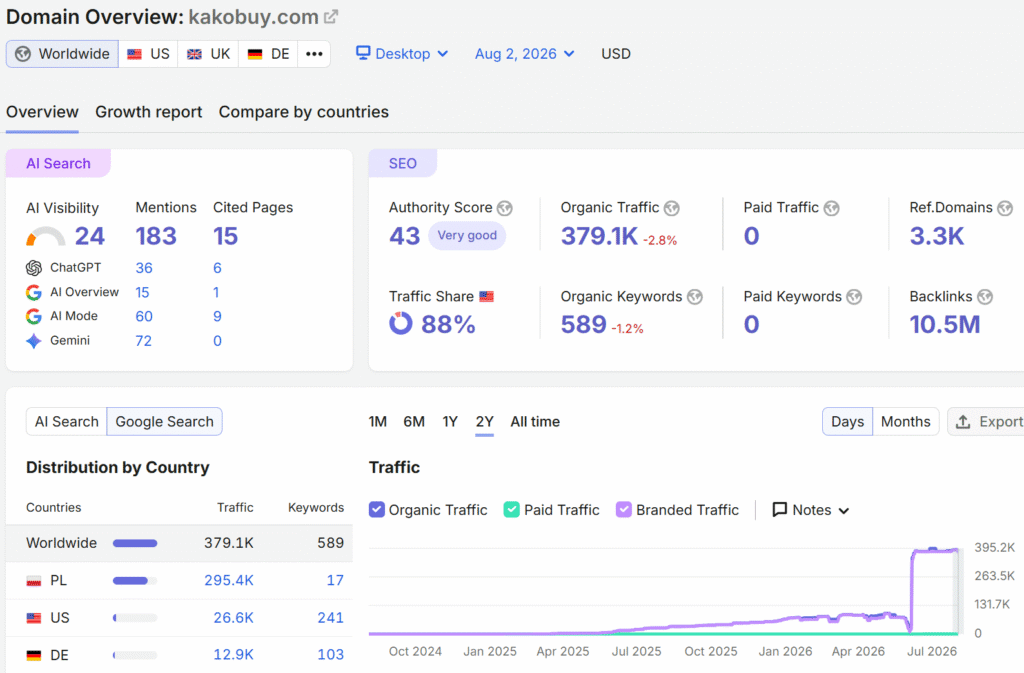The image size is (1024, 673).
Task: Click the Worldwide globe icon
Action: pyautogui.click(x=23, y=54)
